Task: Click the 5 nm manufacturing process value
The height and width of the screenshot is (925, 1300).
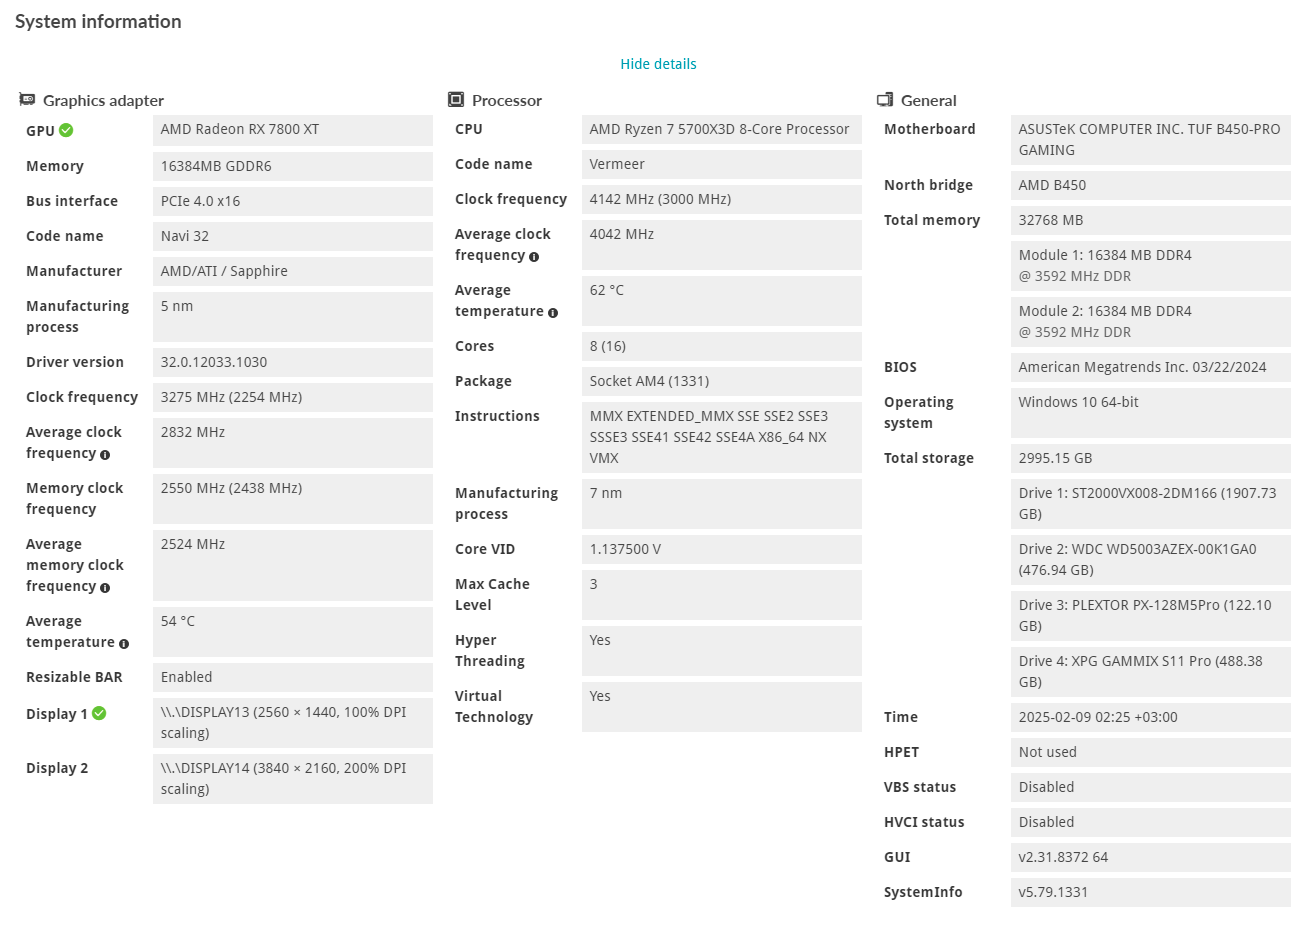Action: 293,317
